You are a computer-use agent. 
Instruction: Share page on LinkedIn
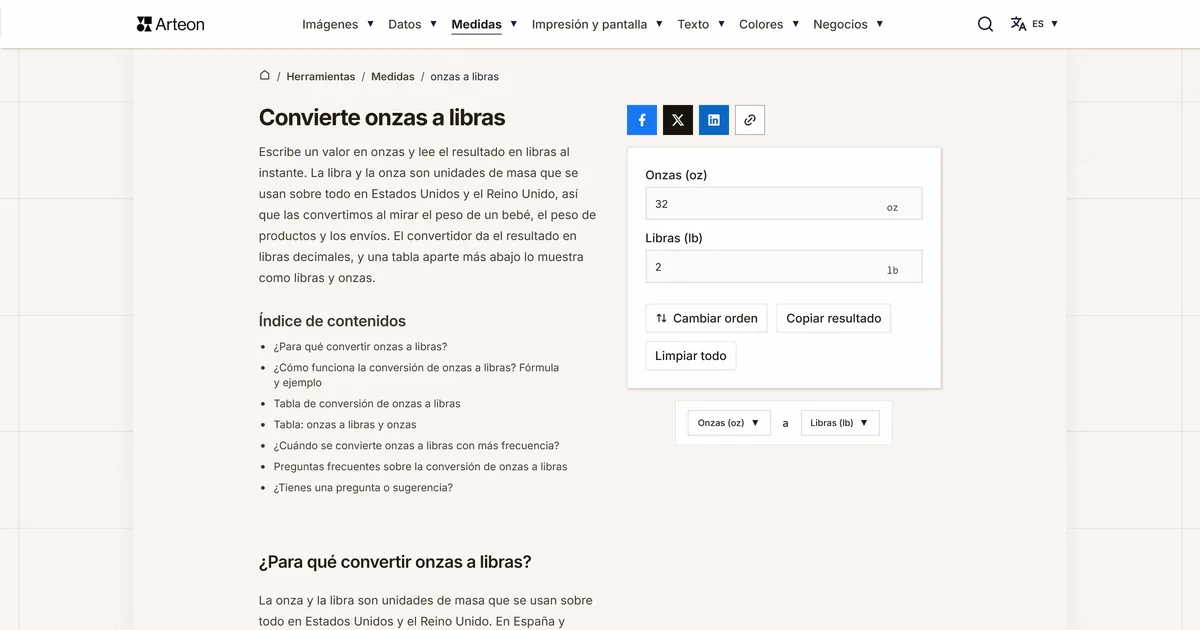[x=714, y=120]
